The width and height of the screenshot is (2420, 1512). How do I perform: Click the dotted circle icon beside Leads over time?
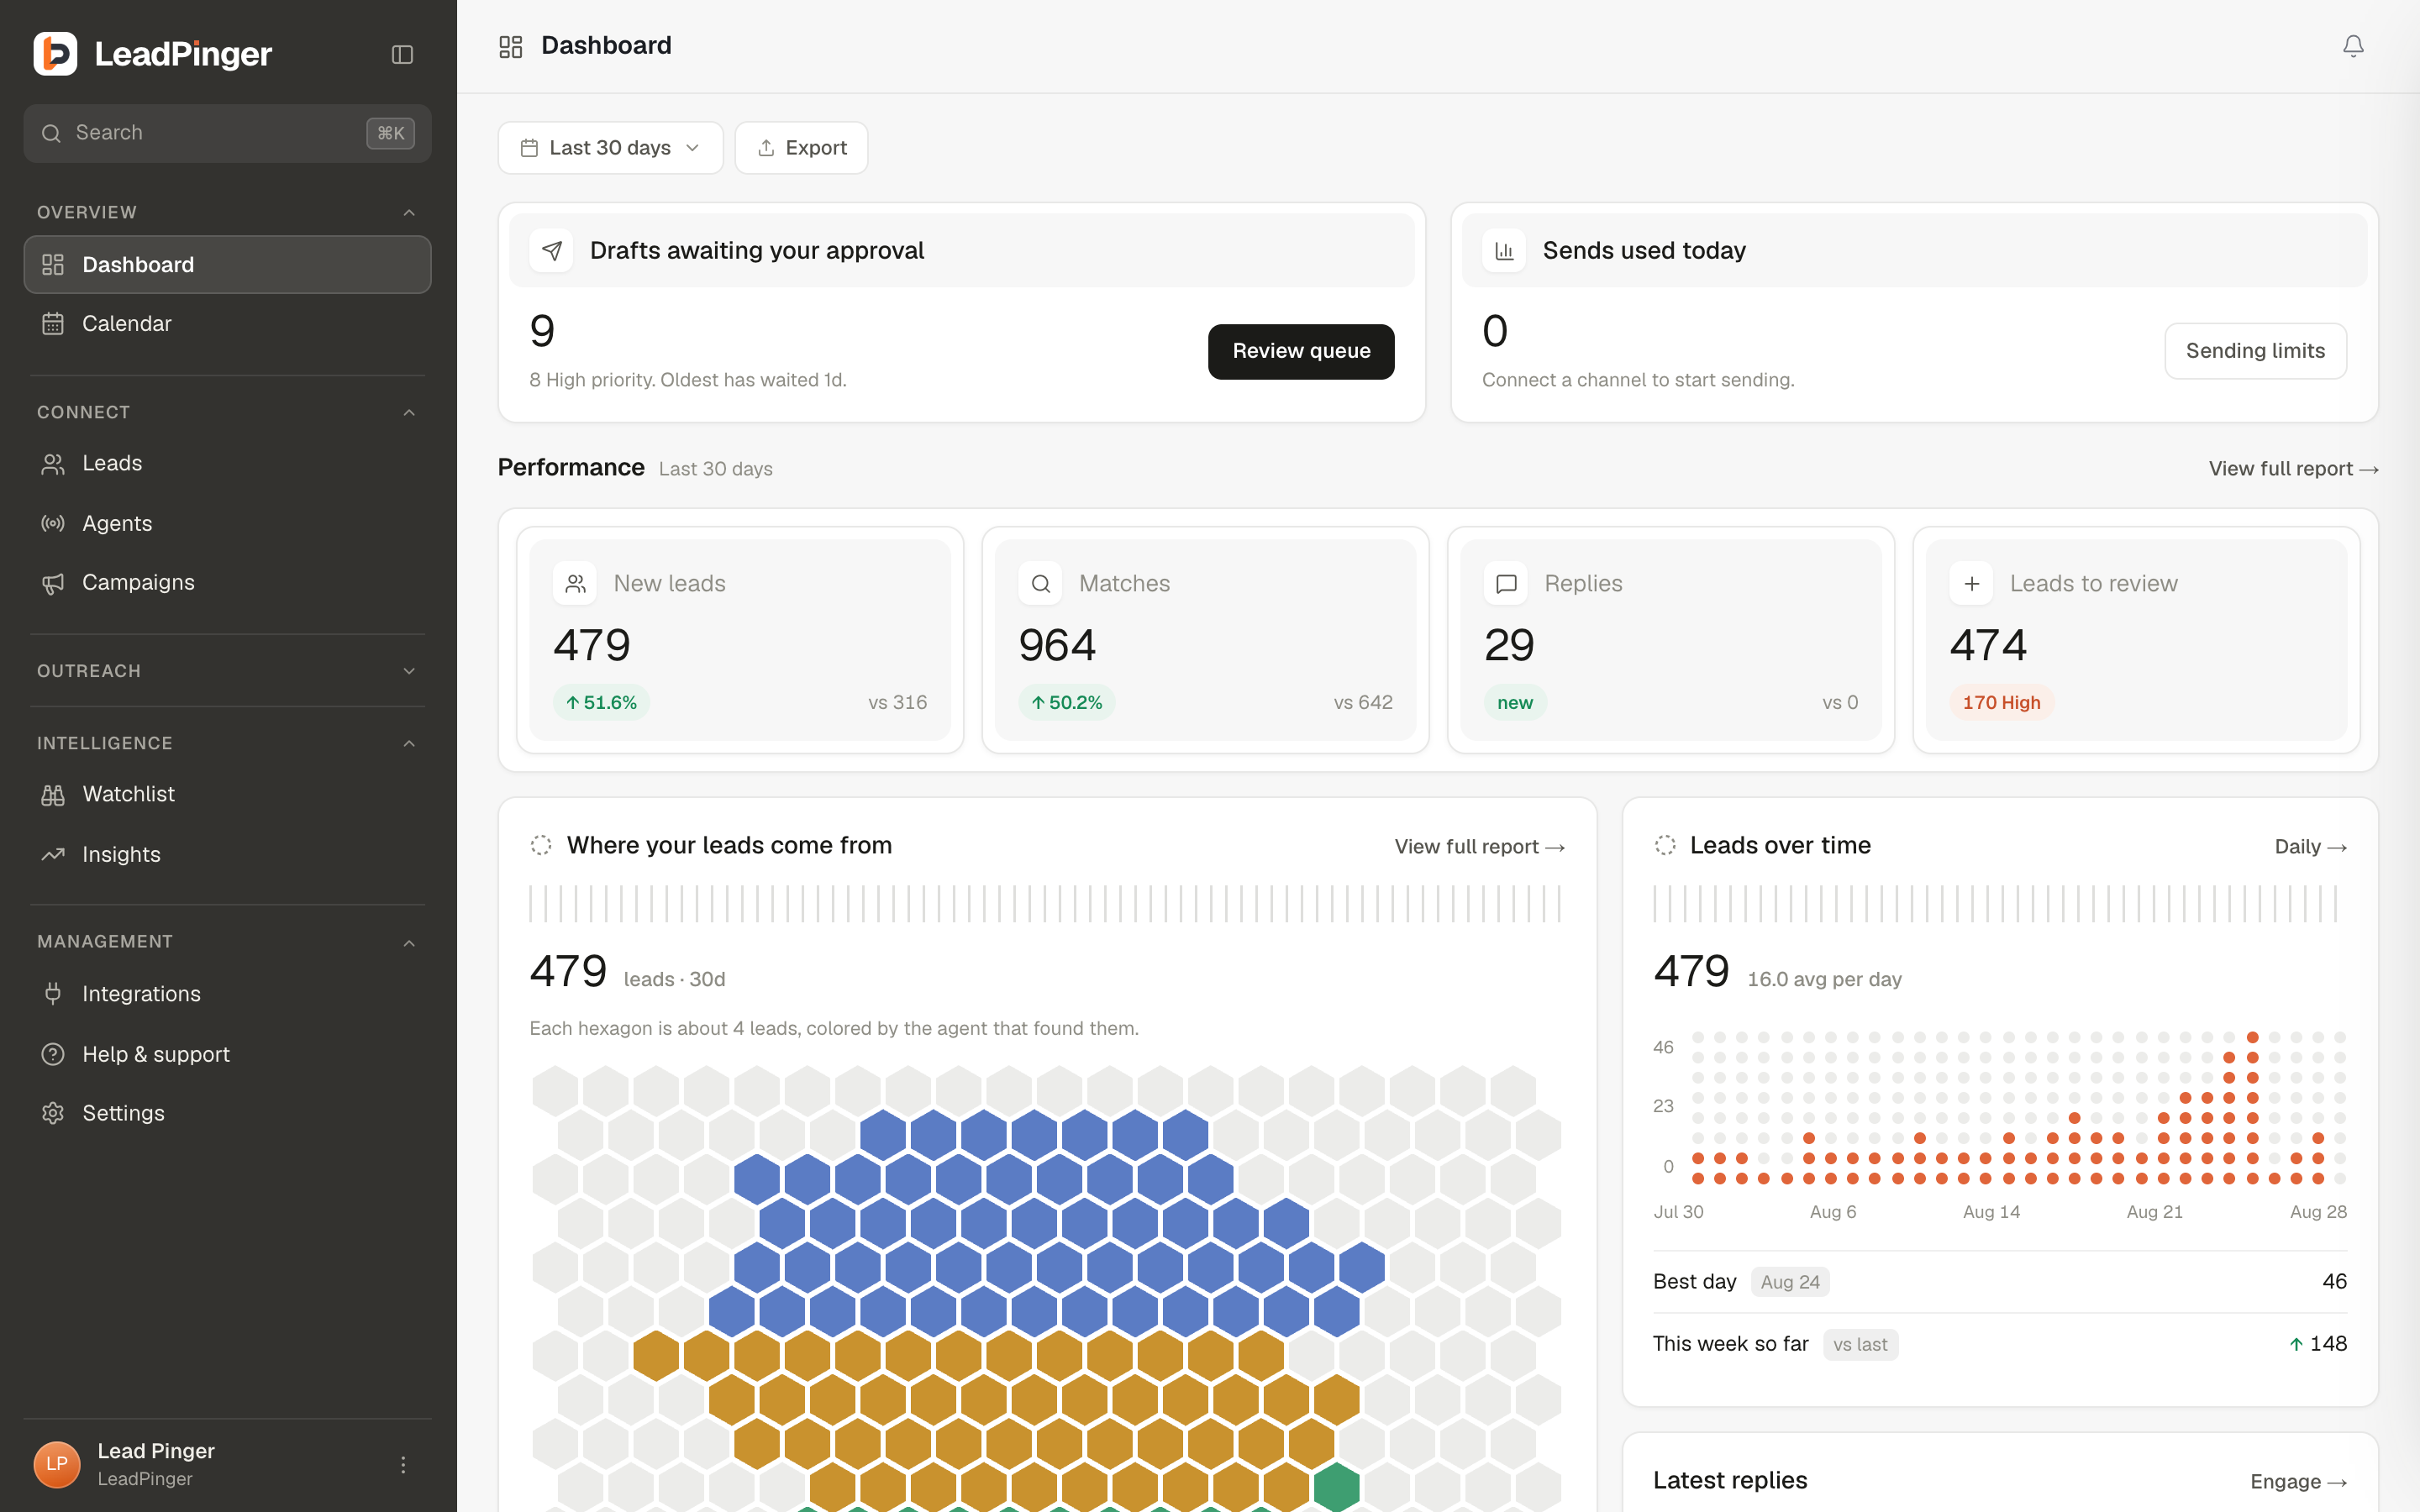1665,845
